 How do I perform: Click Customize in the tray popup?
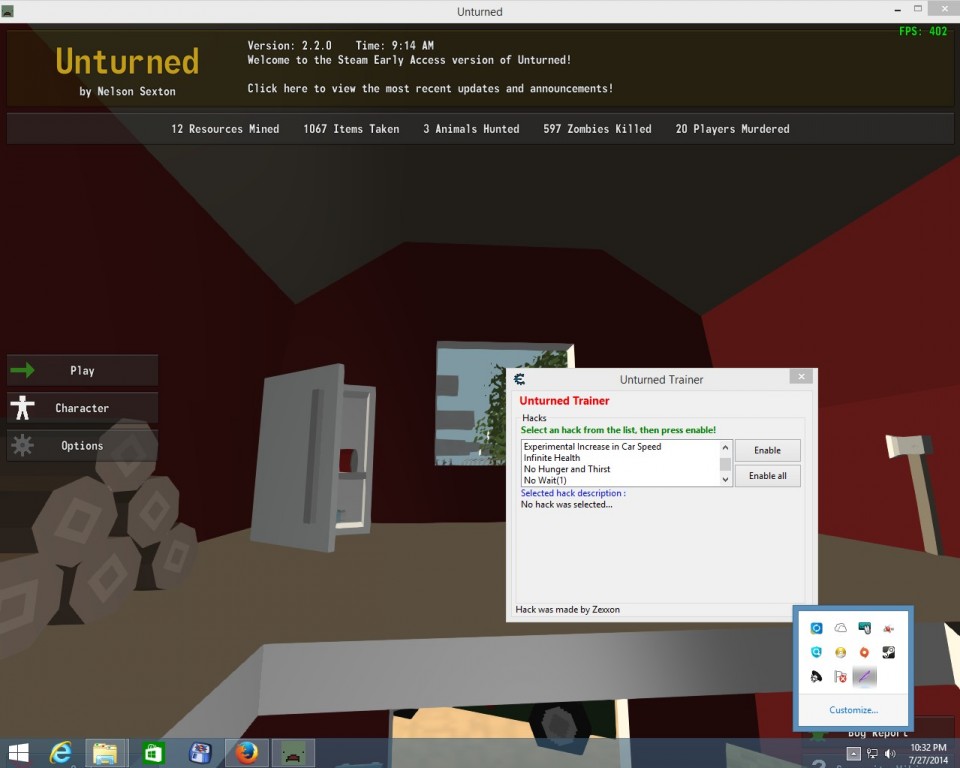coord(853,710)
